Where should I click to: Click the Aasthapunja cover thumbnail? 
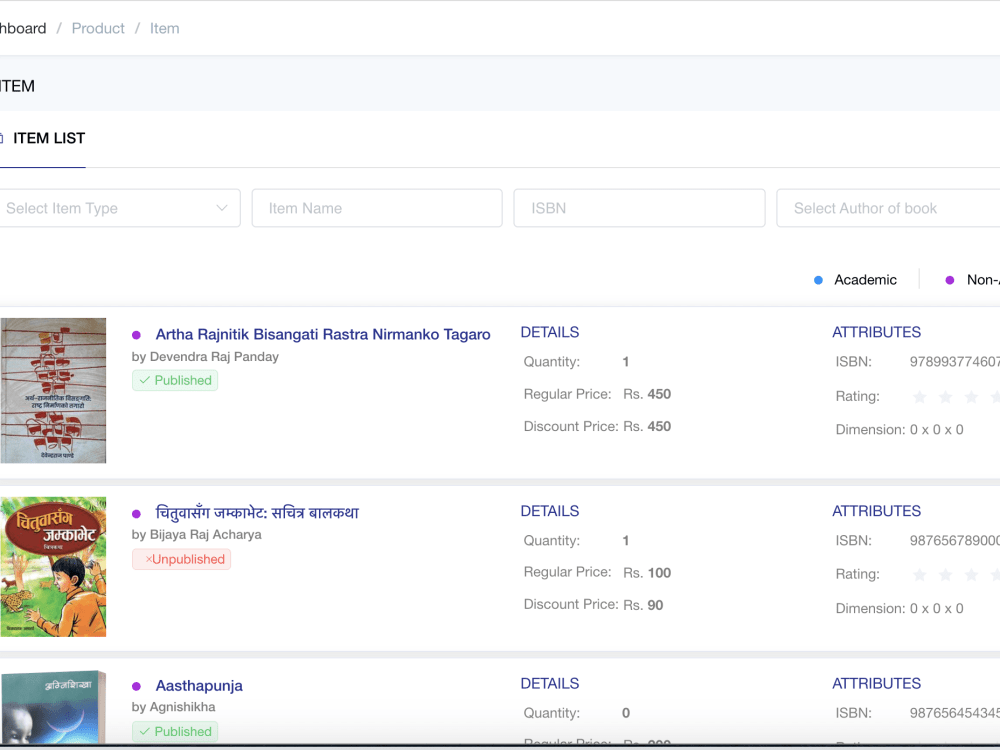53,707
